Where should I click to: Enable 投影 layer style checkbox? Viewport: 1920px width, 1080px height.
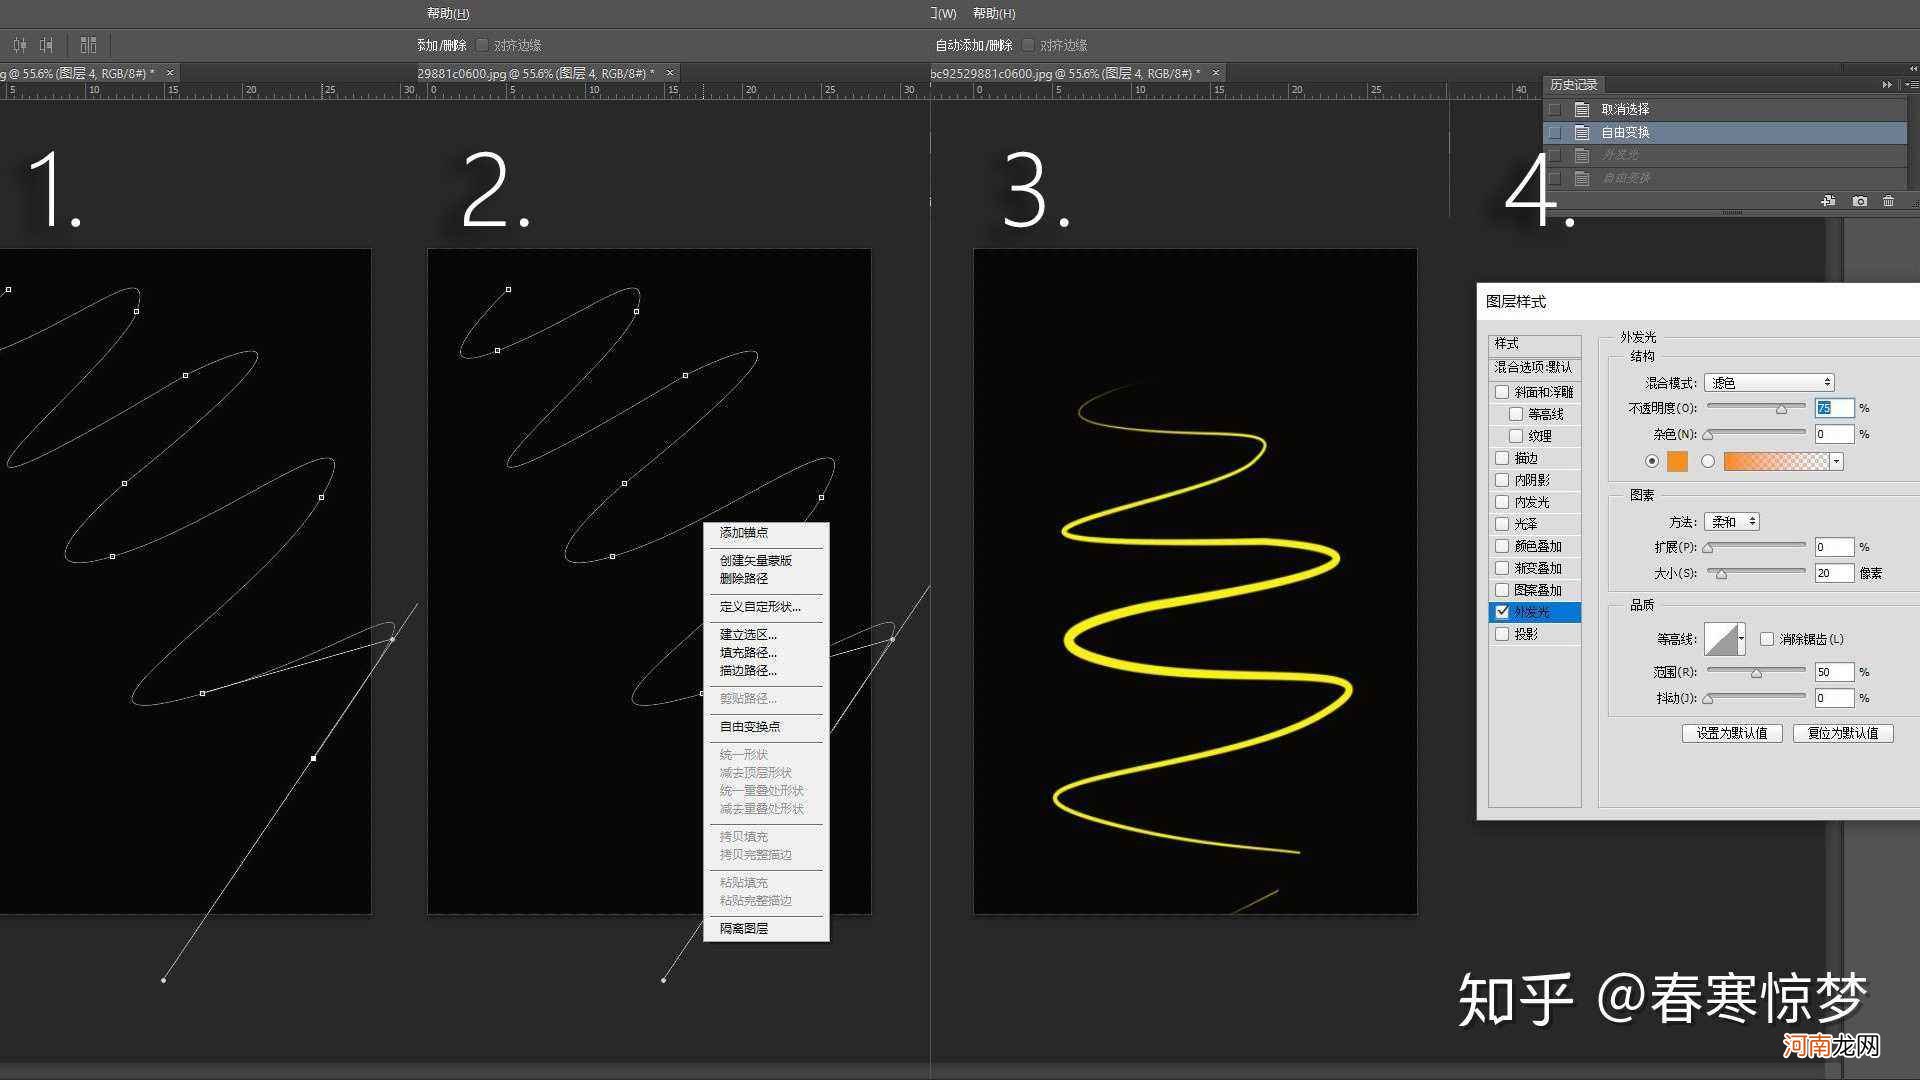(x=1502, y=634)
